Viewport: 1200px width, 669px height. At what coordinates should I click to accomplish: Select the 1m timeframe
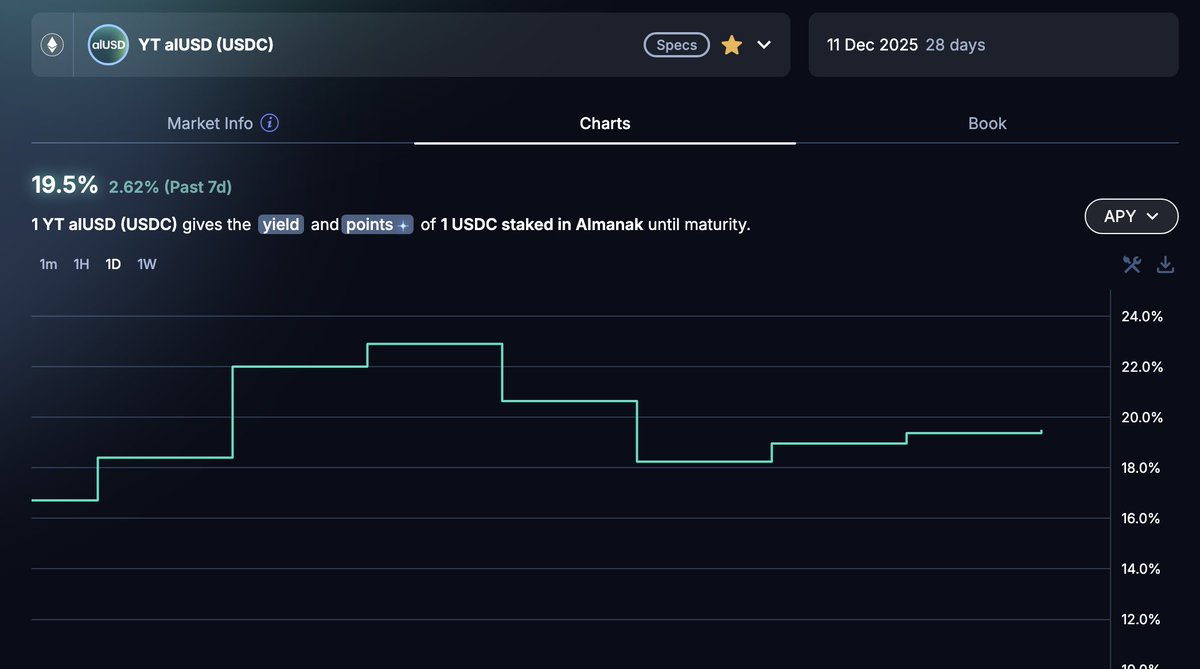48,264
